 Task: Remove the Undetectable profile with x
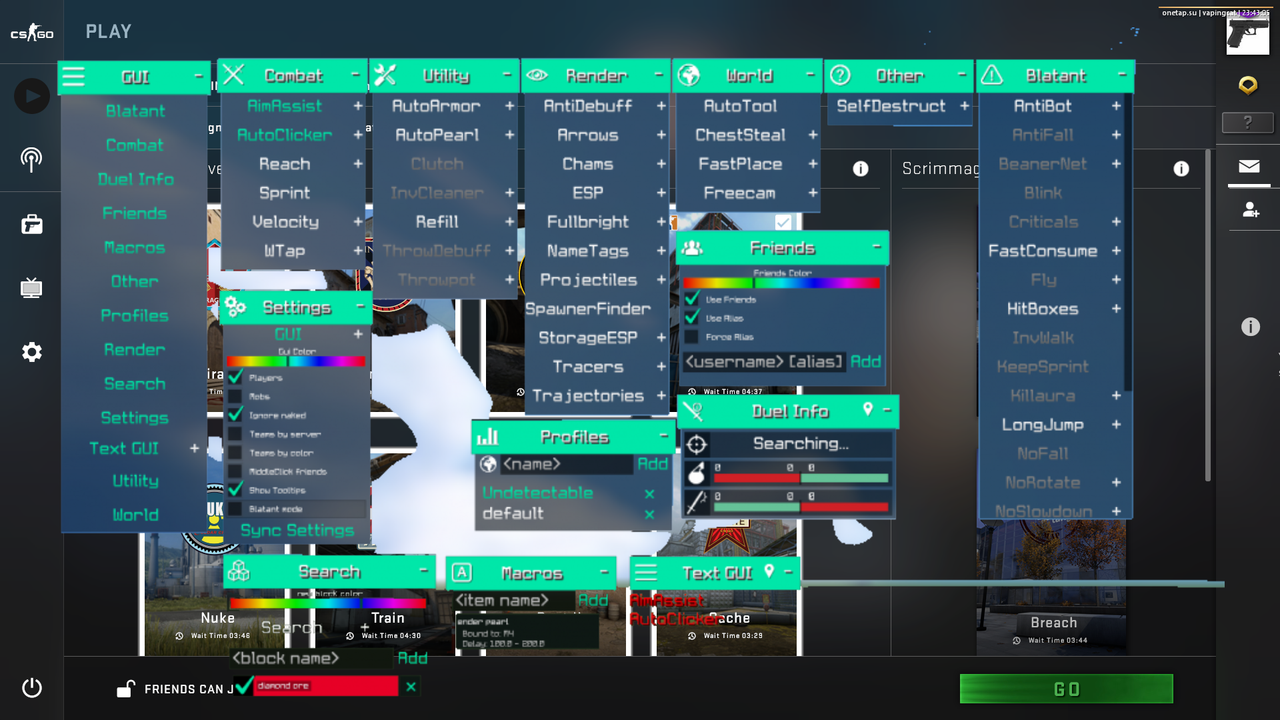pyautogui.click(x=649, y=493)
